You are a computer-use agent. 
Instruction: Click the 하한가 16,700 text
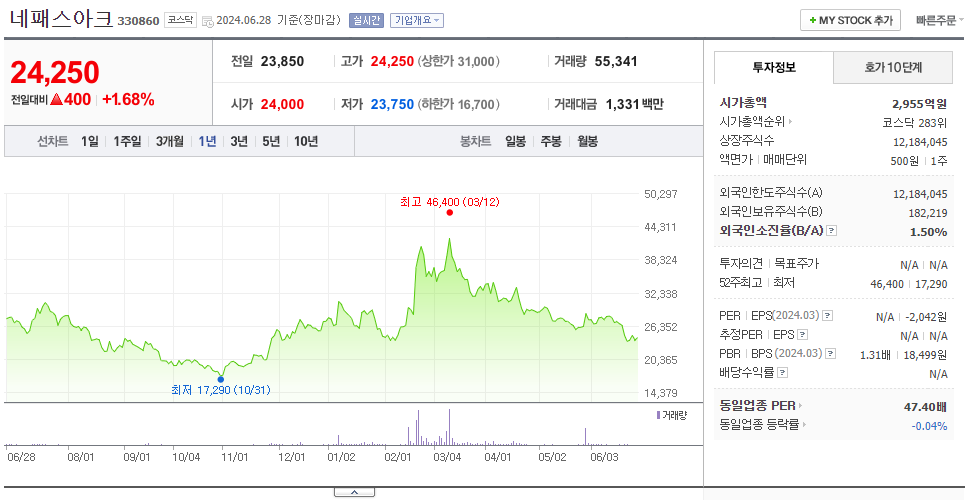[x=459, y=104]
